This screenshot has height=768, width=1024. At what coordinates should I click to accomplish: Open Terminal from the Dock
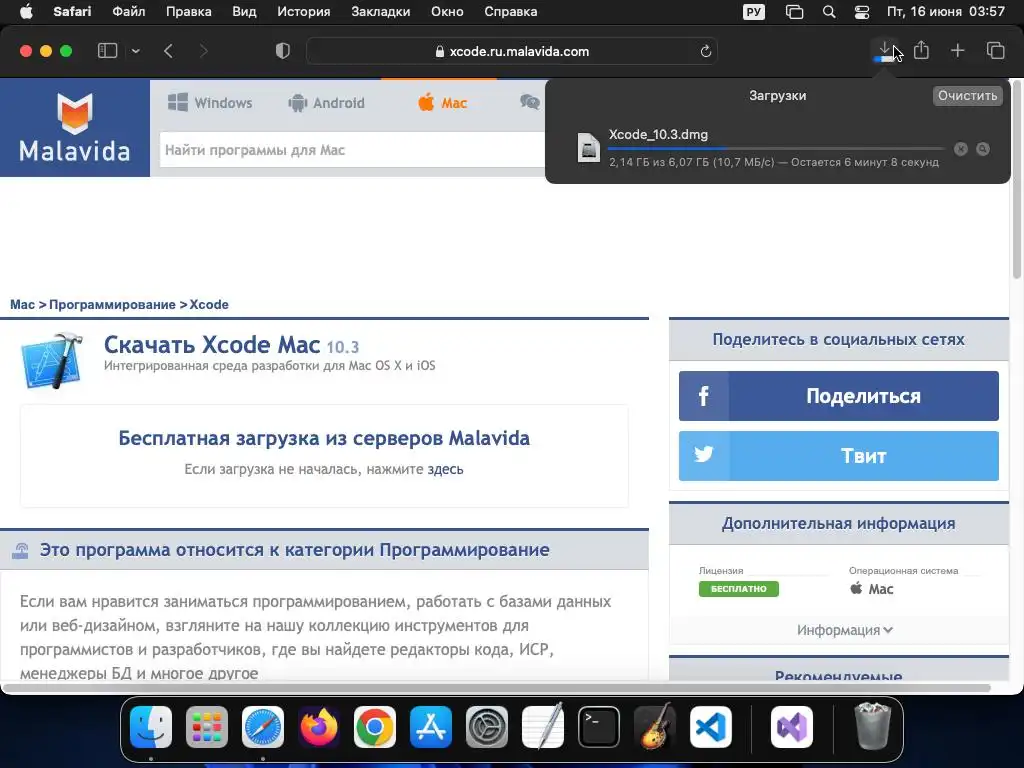(599, 727)
